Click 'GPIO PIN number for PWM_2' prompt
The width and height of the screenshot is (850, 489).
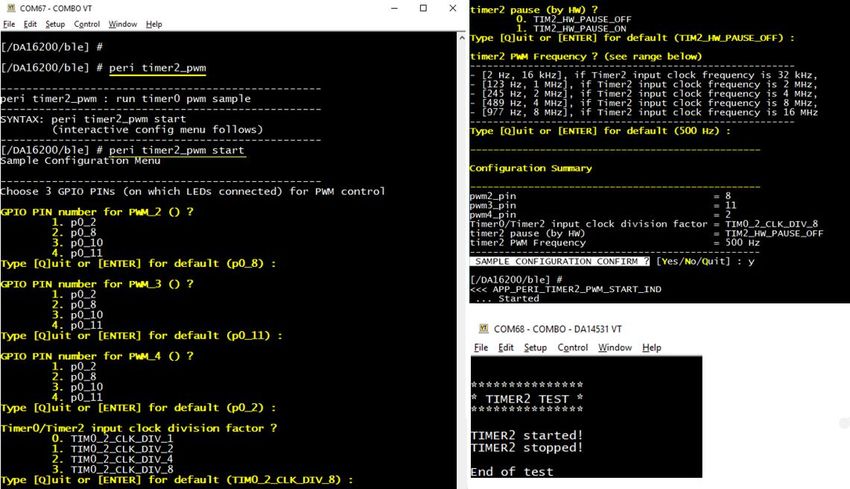[97, 211]
